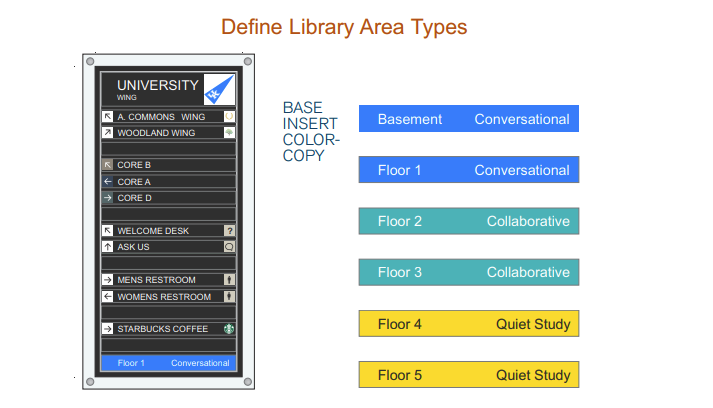Screen dimensions: 713x408
Task: Click the Starbucks logo icon
Action: click(229, 328)
